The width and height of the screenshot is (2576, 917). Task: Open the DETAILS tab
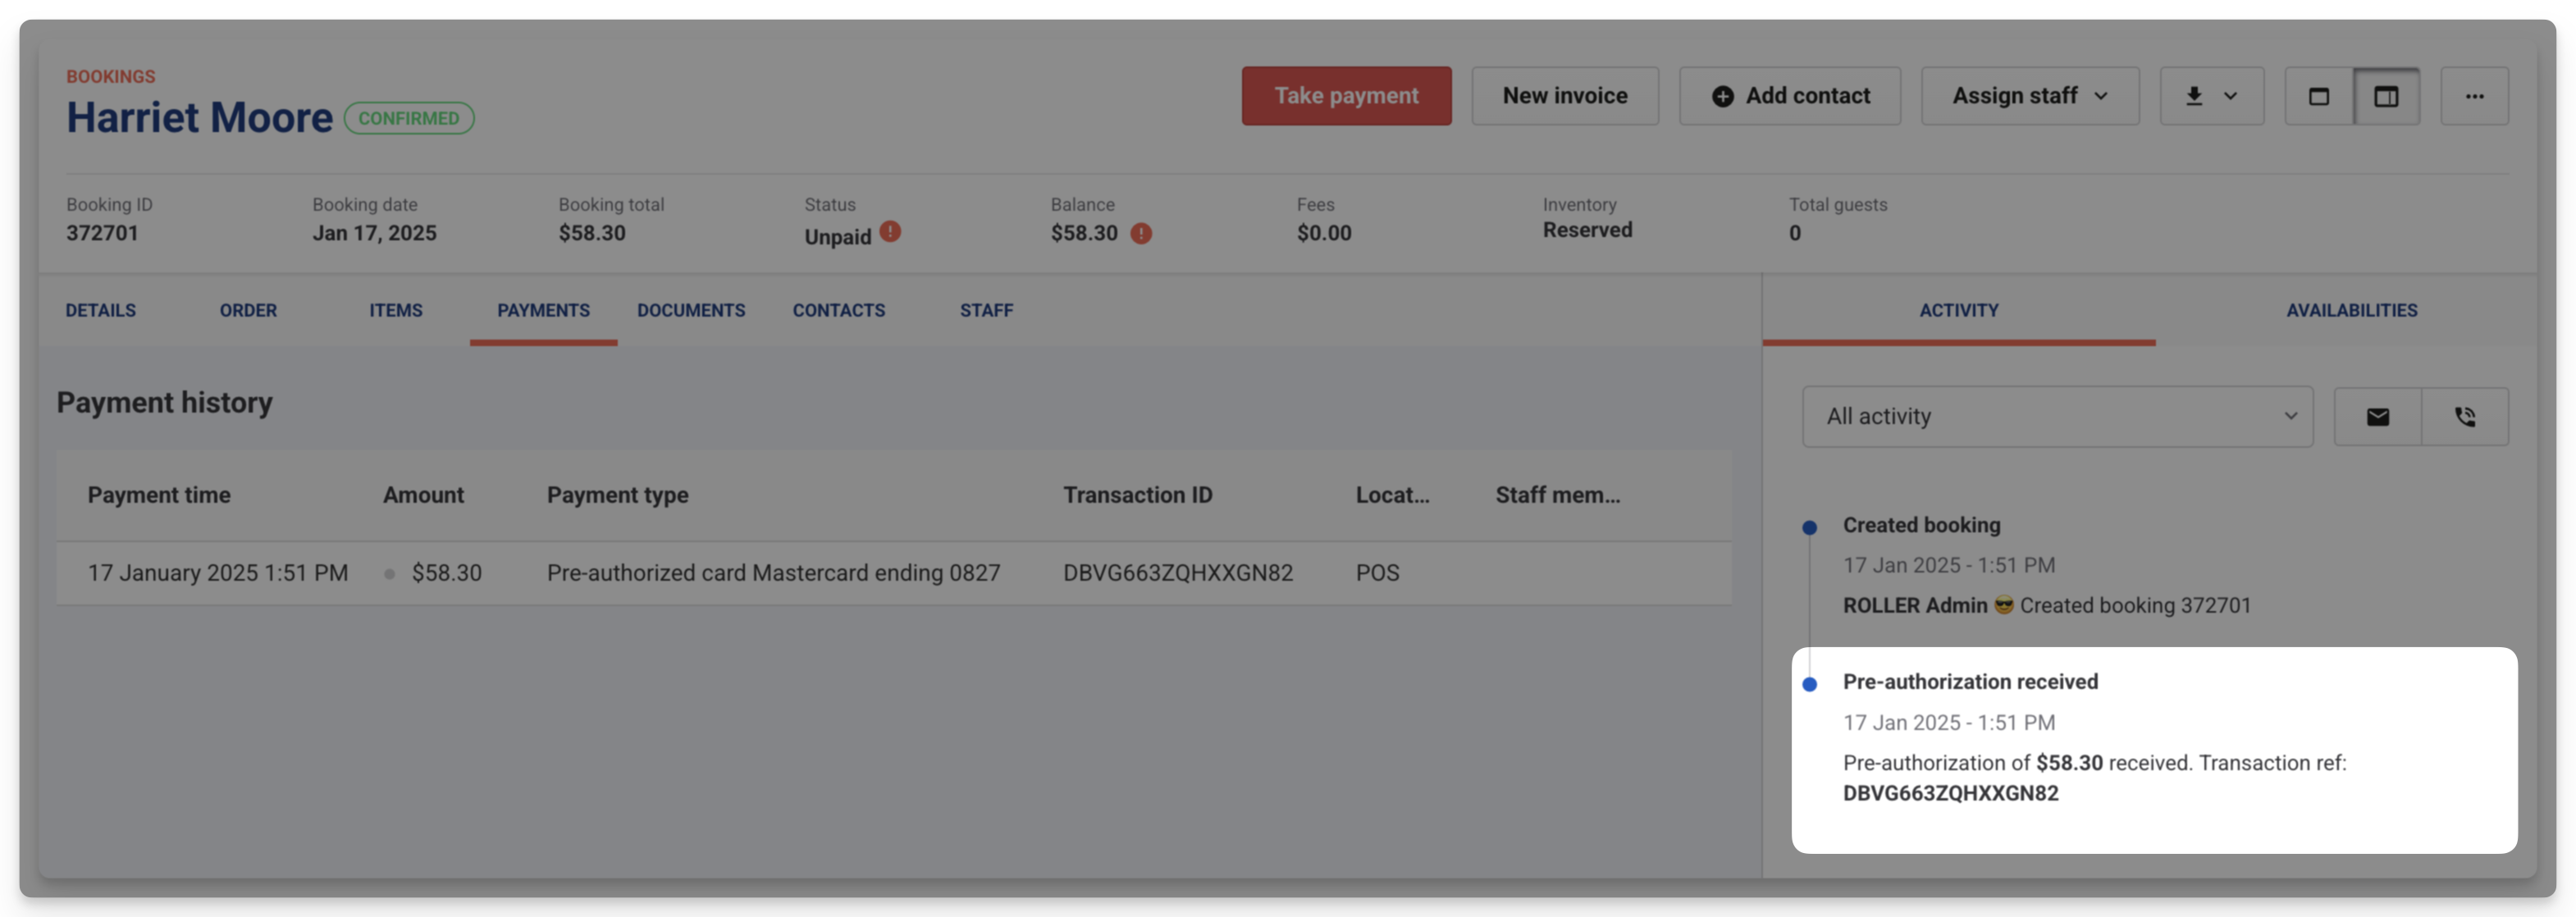pyautogui.click(x=101, y=310)
